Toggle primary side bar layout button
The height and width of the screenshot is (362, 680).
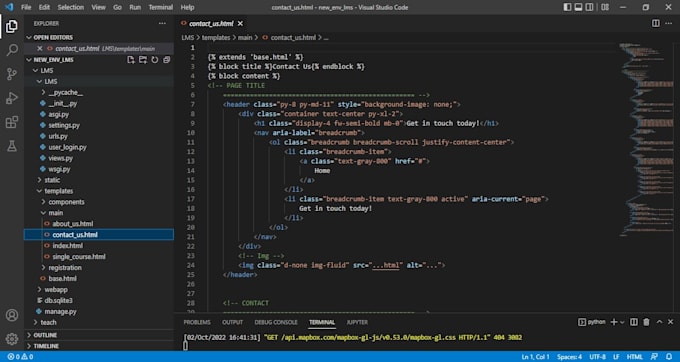pos(567,7)
